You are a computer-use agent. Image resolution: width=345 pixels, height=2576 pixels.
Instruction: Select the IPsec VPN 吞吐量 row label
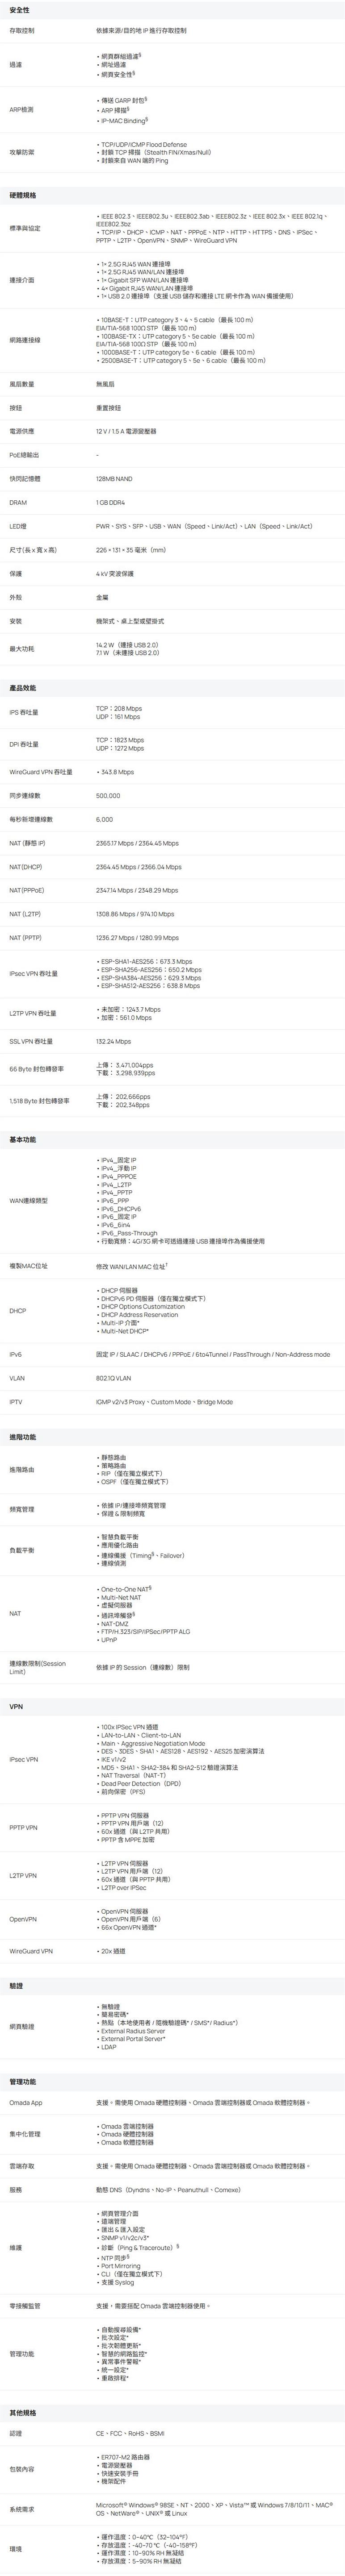click(x=34, y=973)
